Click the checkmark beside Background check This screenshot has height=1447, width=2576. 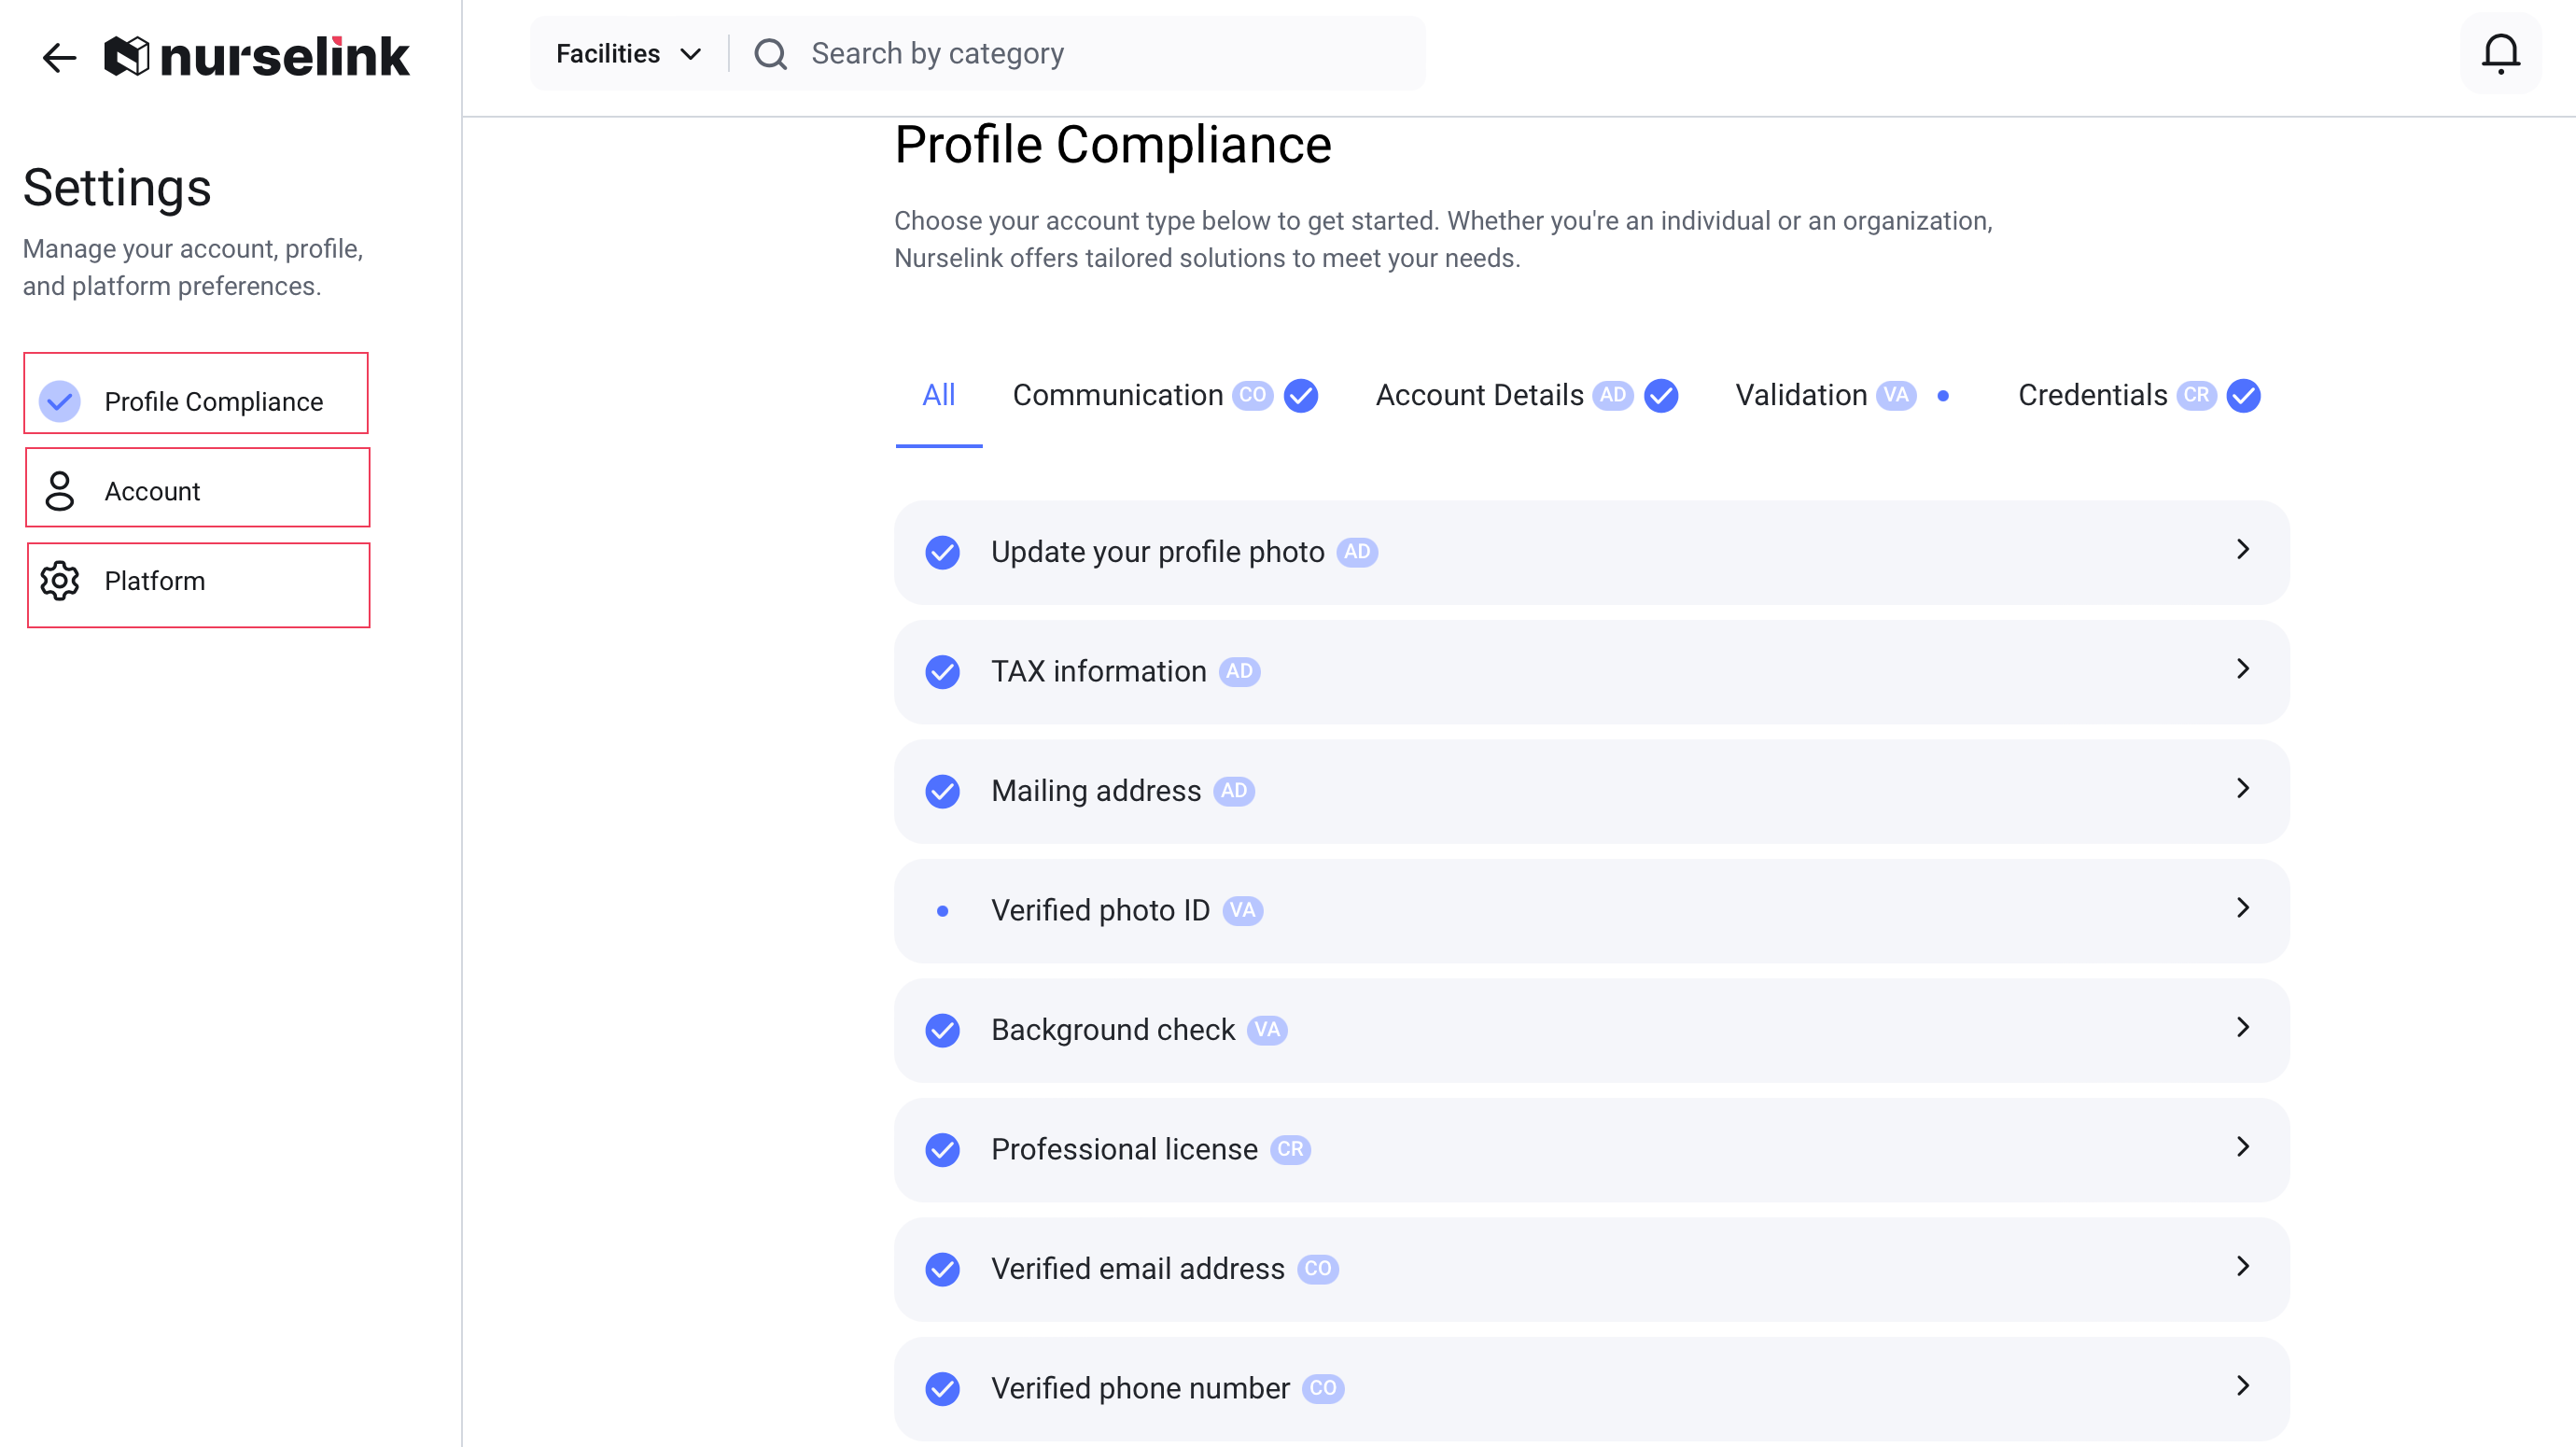942,1030
